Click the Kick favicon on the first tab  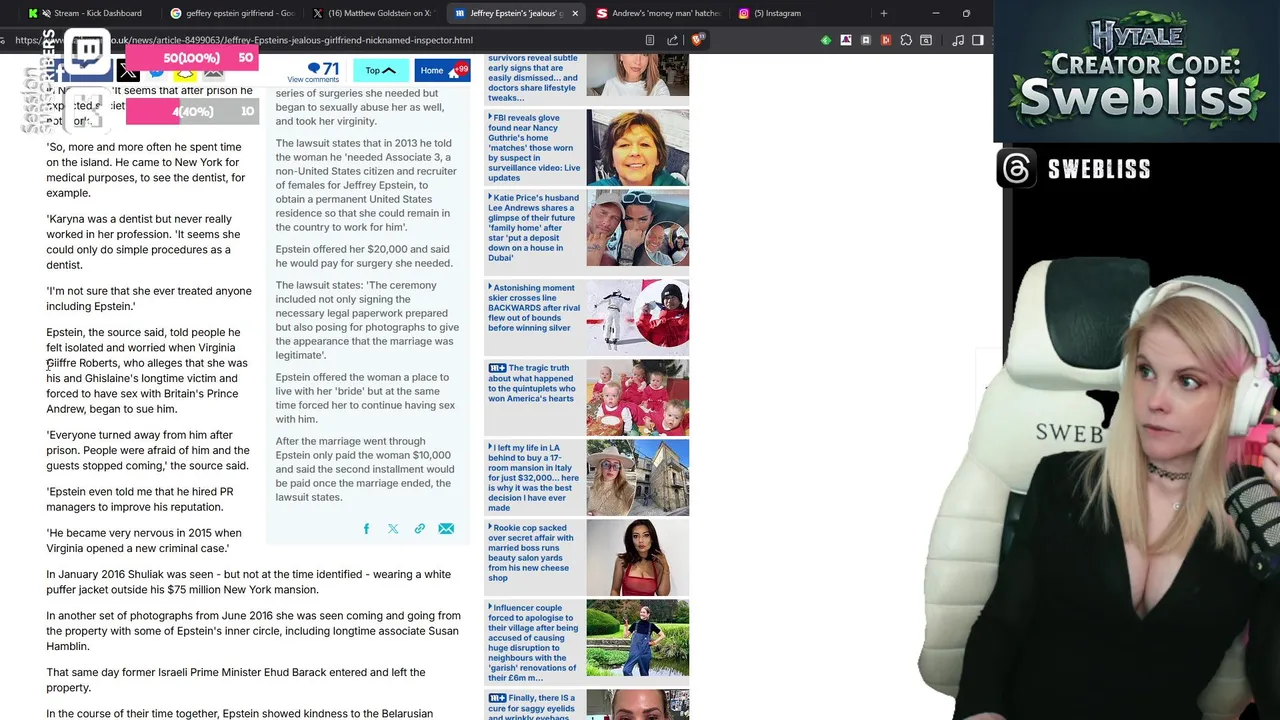coord(33,13)
